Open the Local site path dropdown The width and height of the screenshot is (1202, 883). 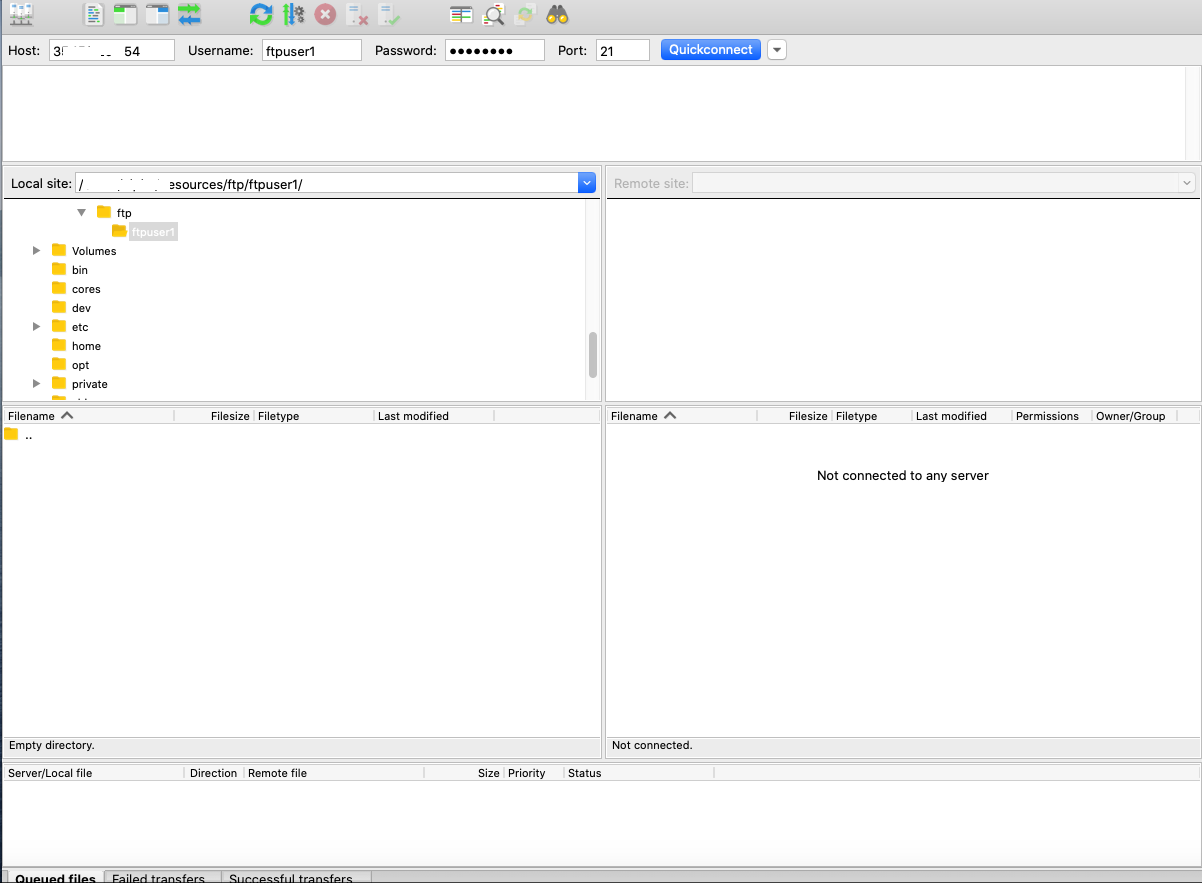point(587,183)
